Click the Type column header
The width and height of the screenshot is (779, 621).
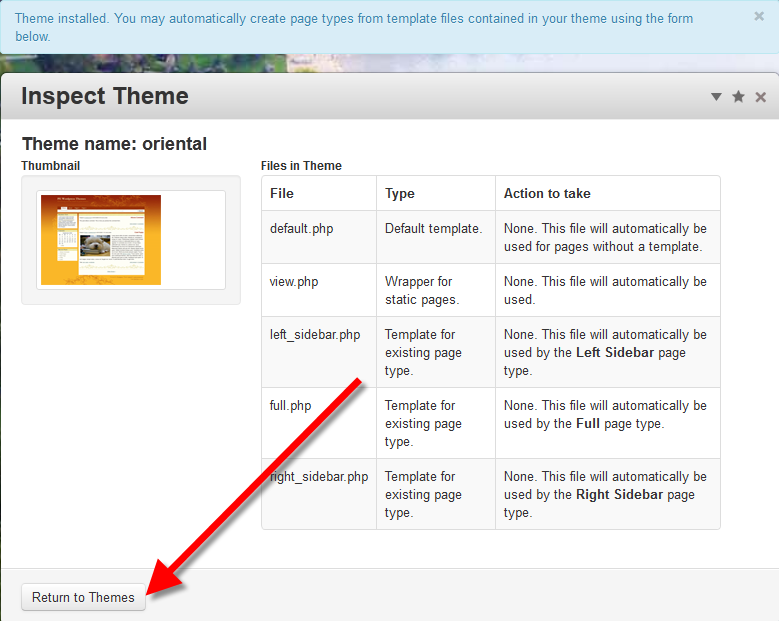[x=399, y=193]
